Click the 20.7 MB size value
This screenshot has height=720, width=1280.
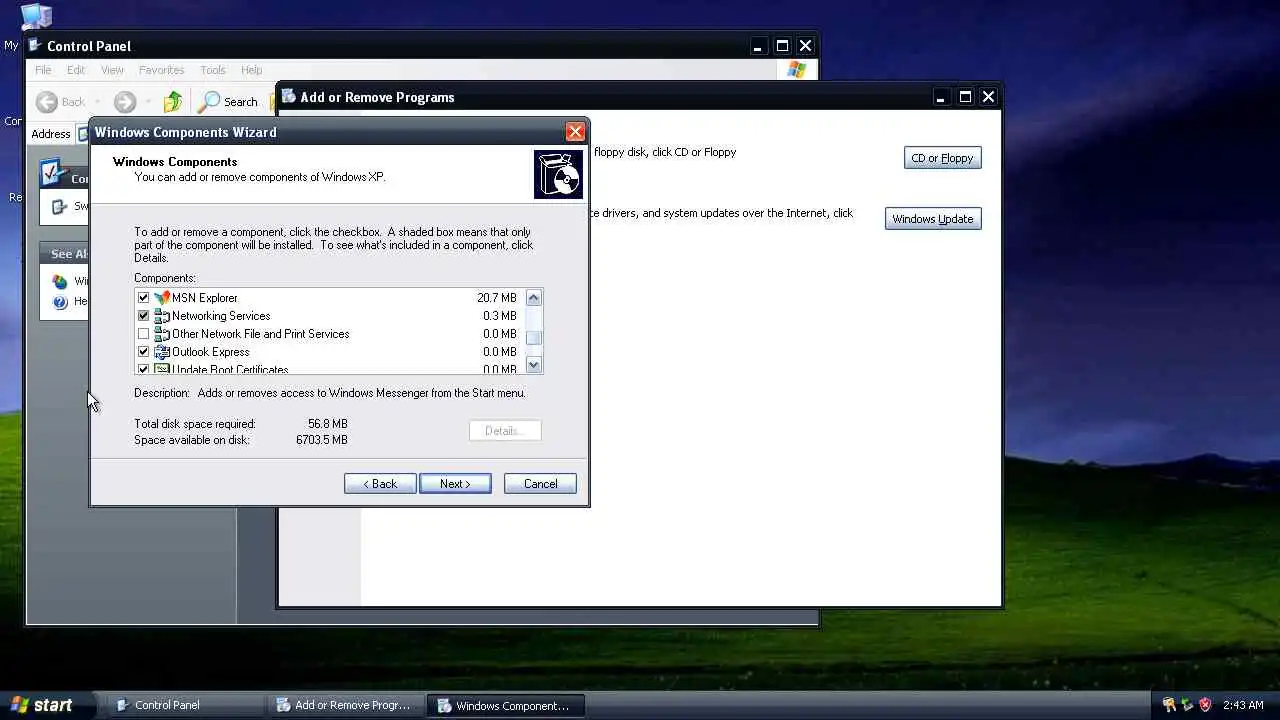[497, 298]
